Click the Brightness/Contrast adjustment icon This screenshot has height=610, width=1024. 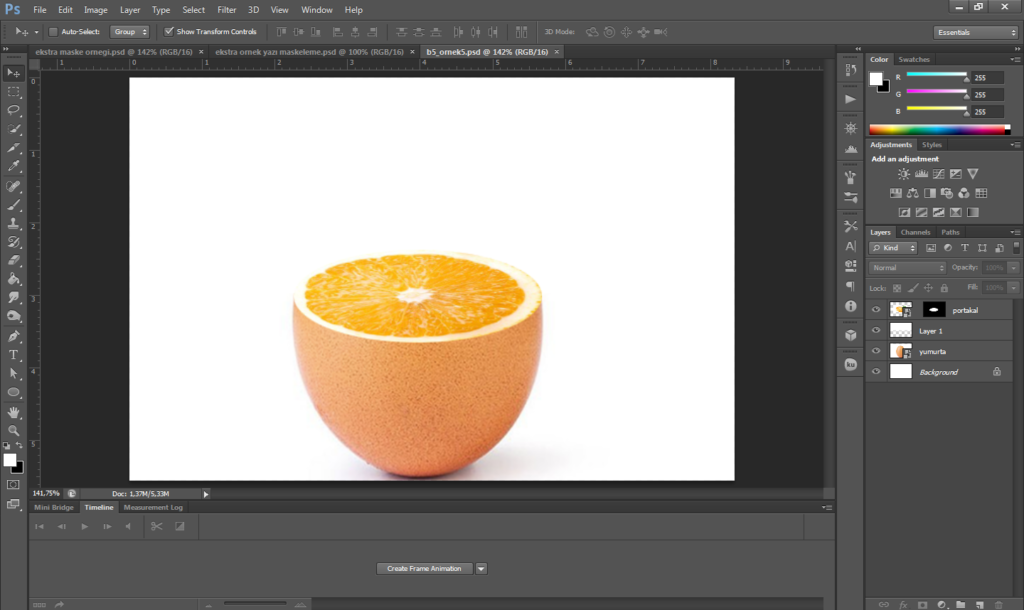click(x=904, y=174)
